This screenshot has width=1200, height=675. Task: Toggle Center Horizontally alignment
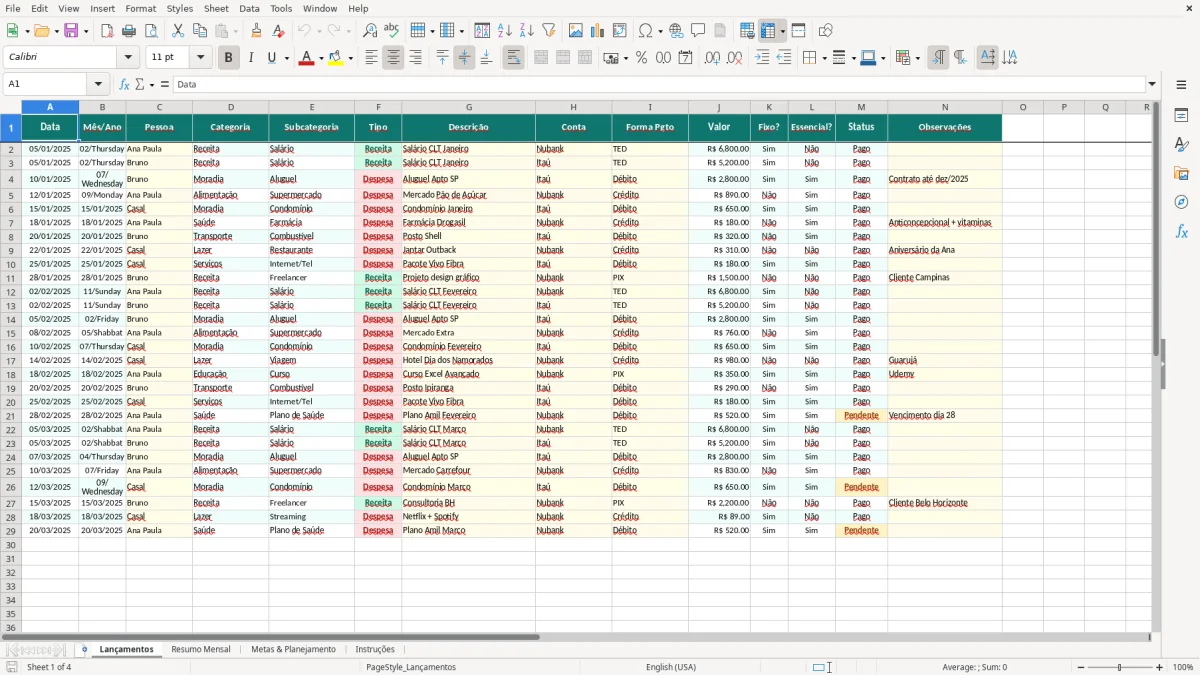click(393, 58)
